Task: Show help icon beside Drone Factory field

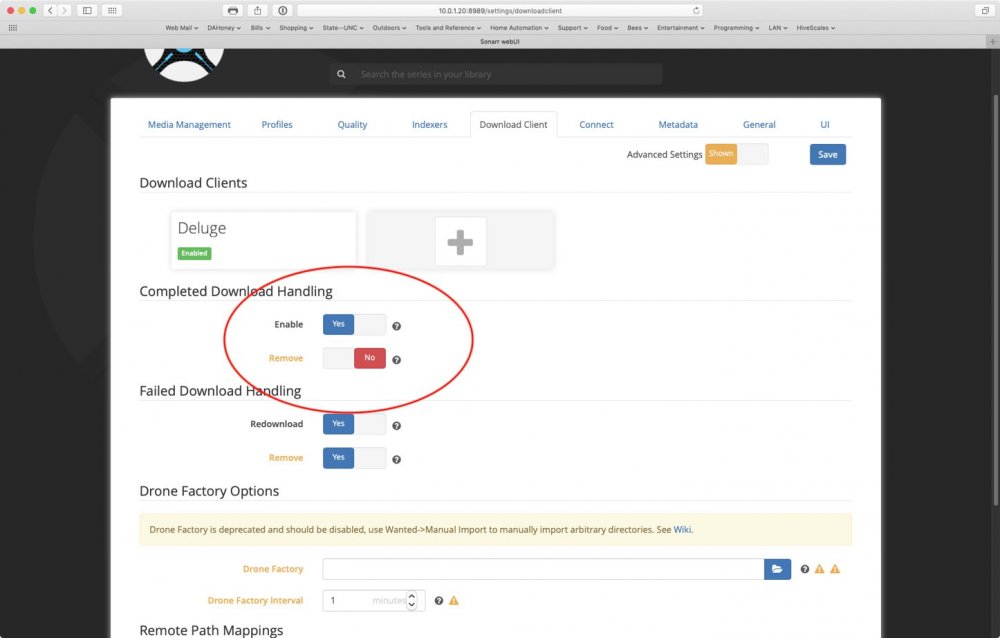Action: pos(805,569)
